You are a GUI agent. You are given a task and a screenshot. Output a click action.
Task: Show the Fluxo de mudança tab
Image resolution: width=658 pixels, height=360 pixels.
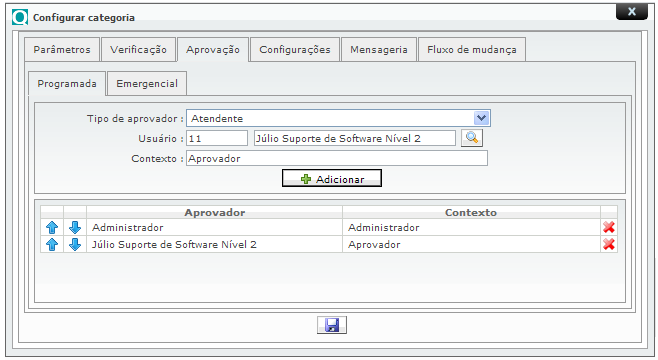[472, 50]
